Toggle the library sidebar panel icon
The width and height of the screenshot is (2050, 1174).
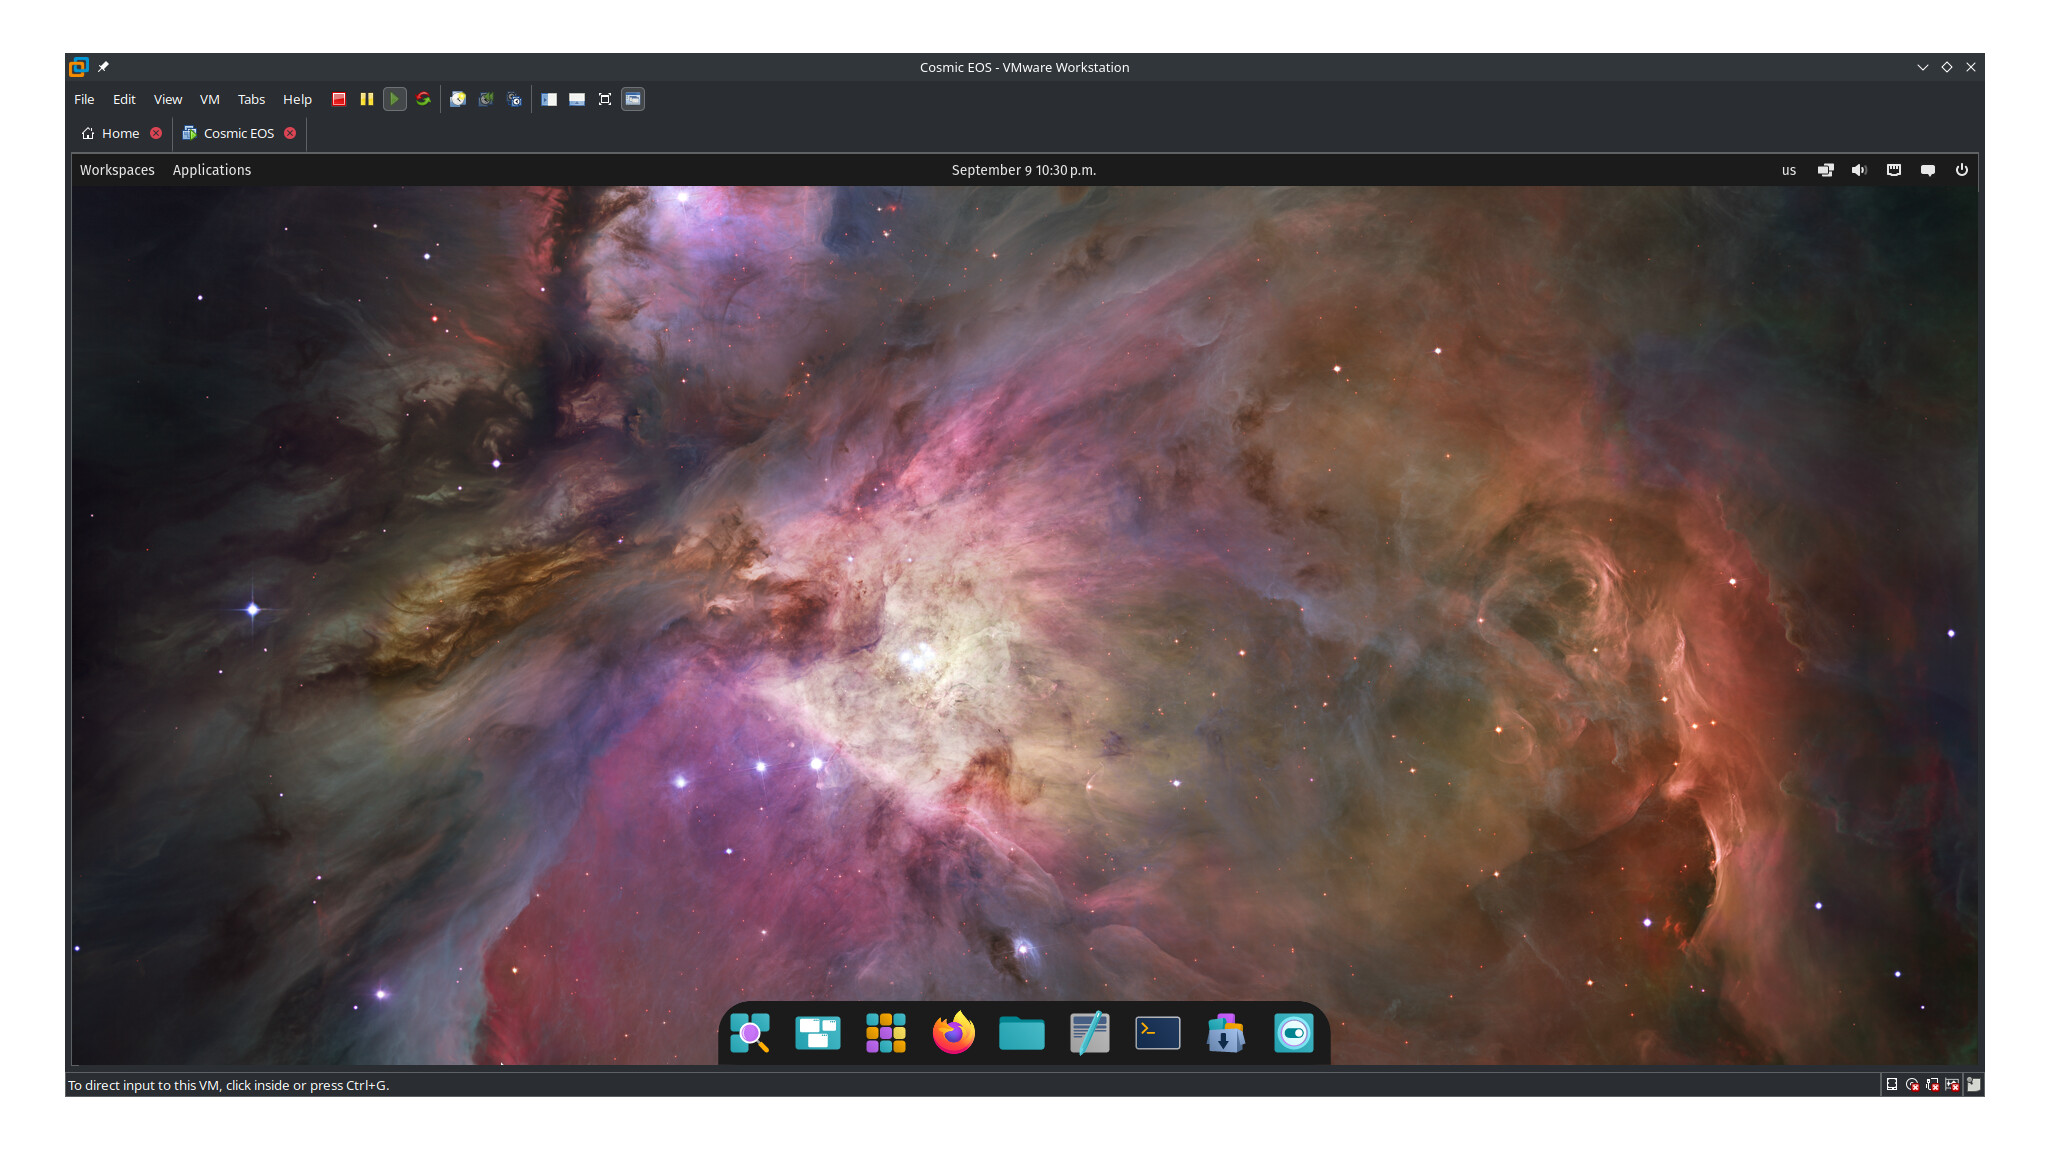549,99
